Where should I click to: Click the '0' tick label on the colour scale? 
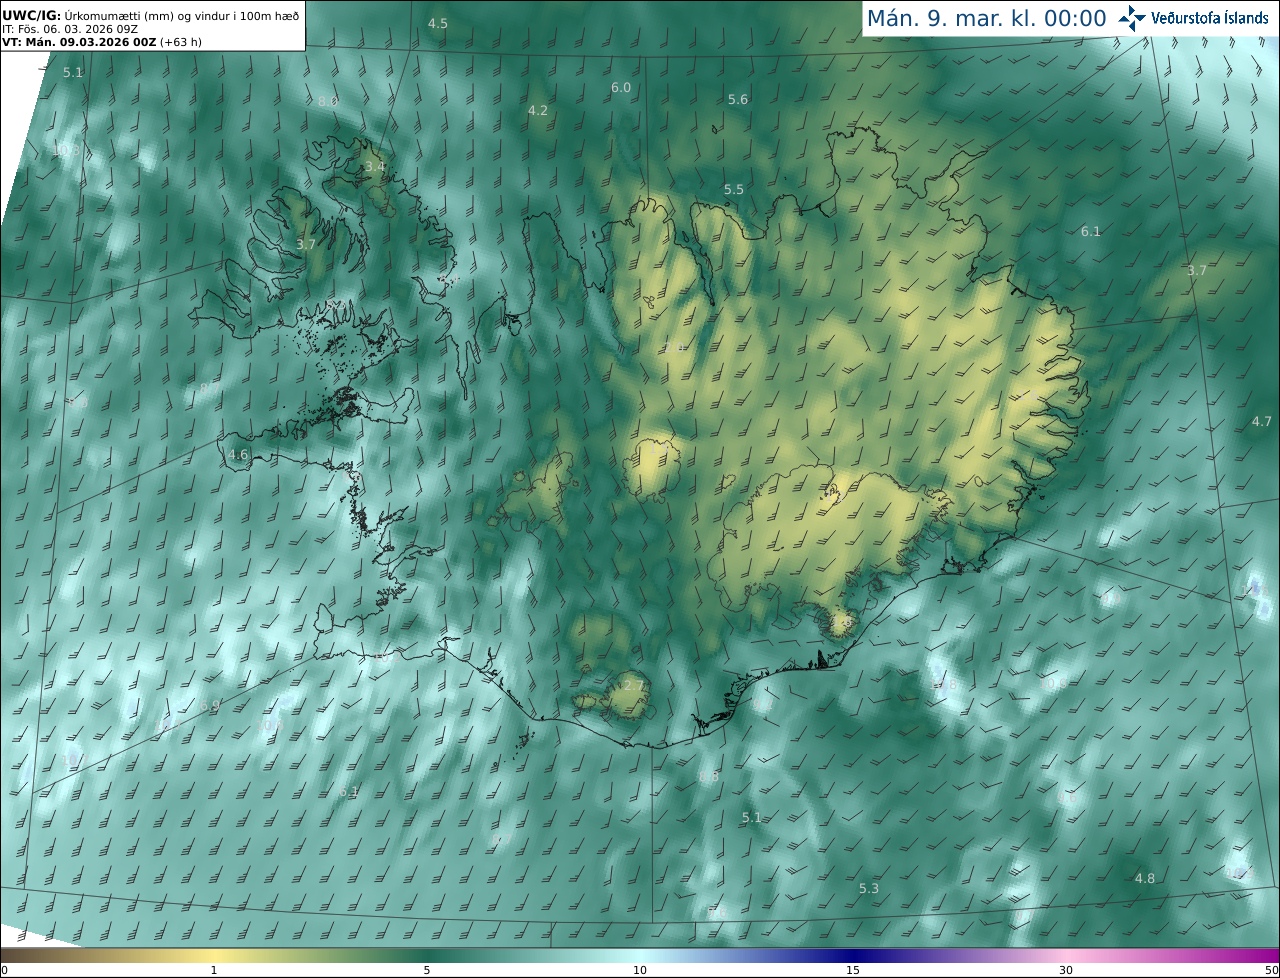[x=4, y=970]
